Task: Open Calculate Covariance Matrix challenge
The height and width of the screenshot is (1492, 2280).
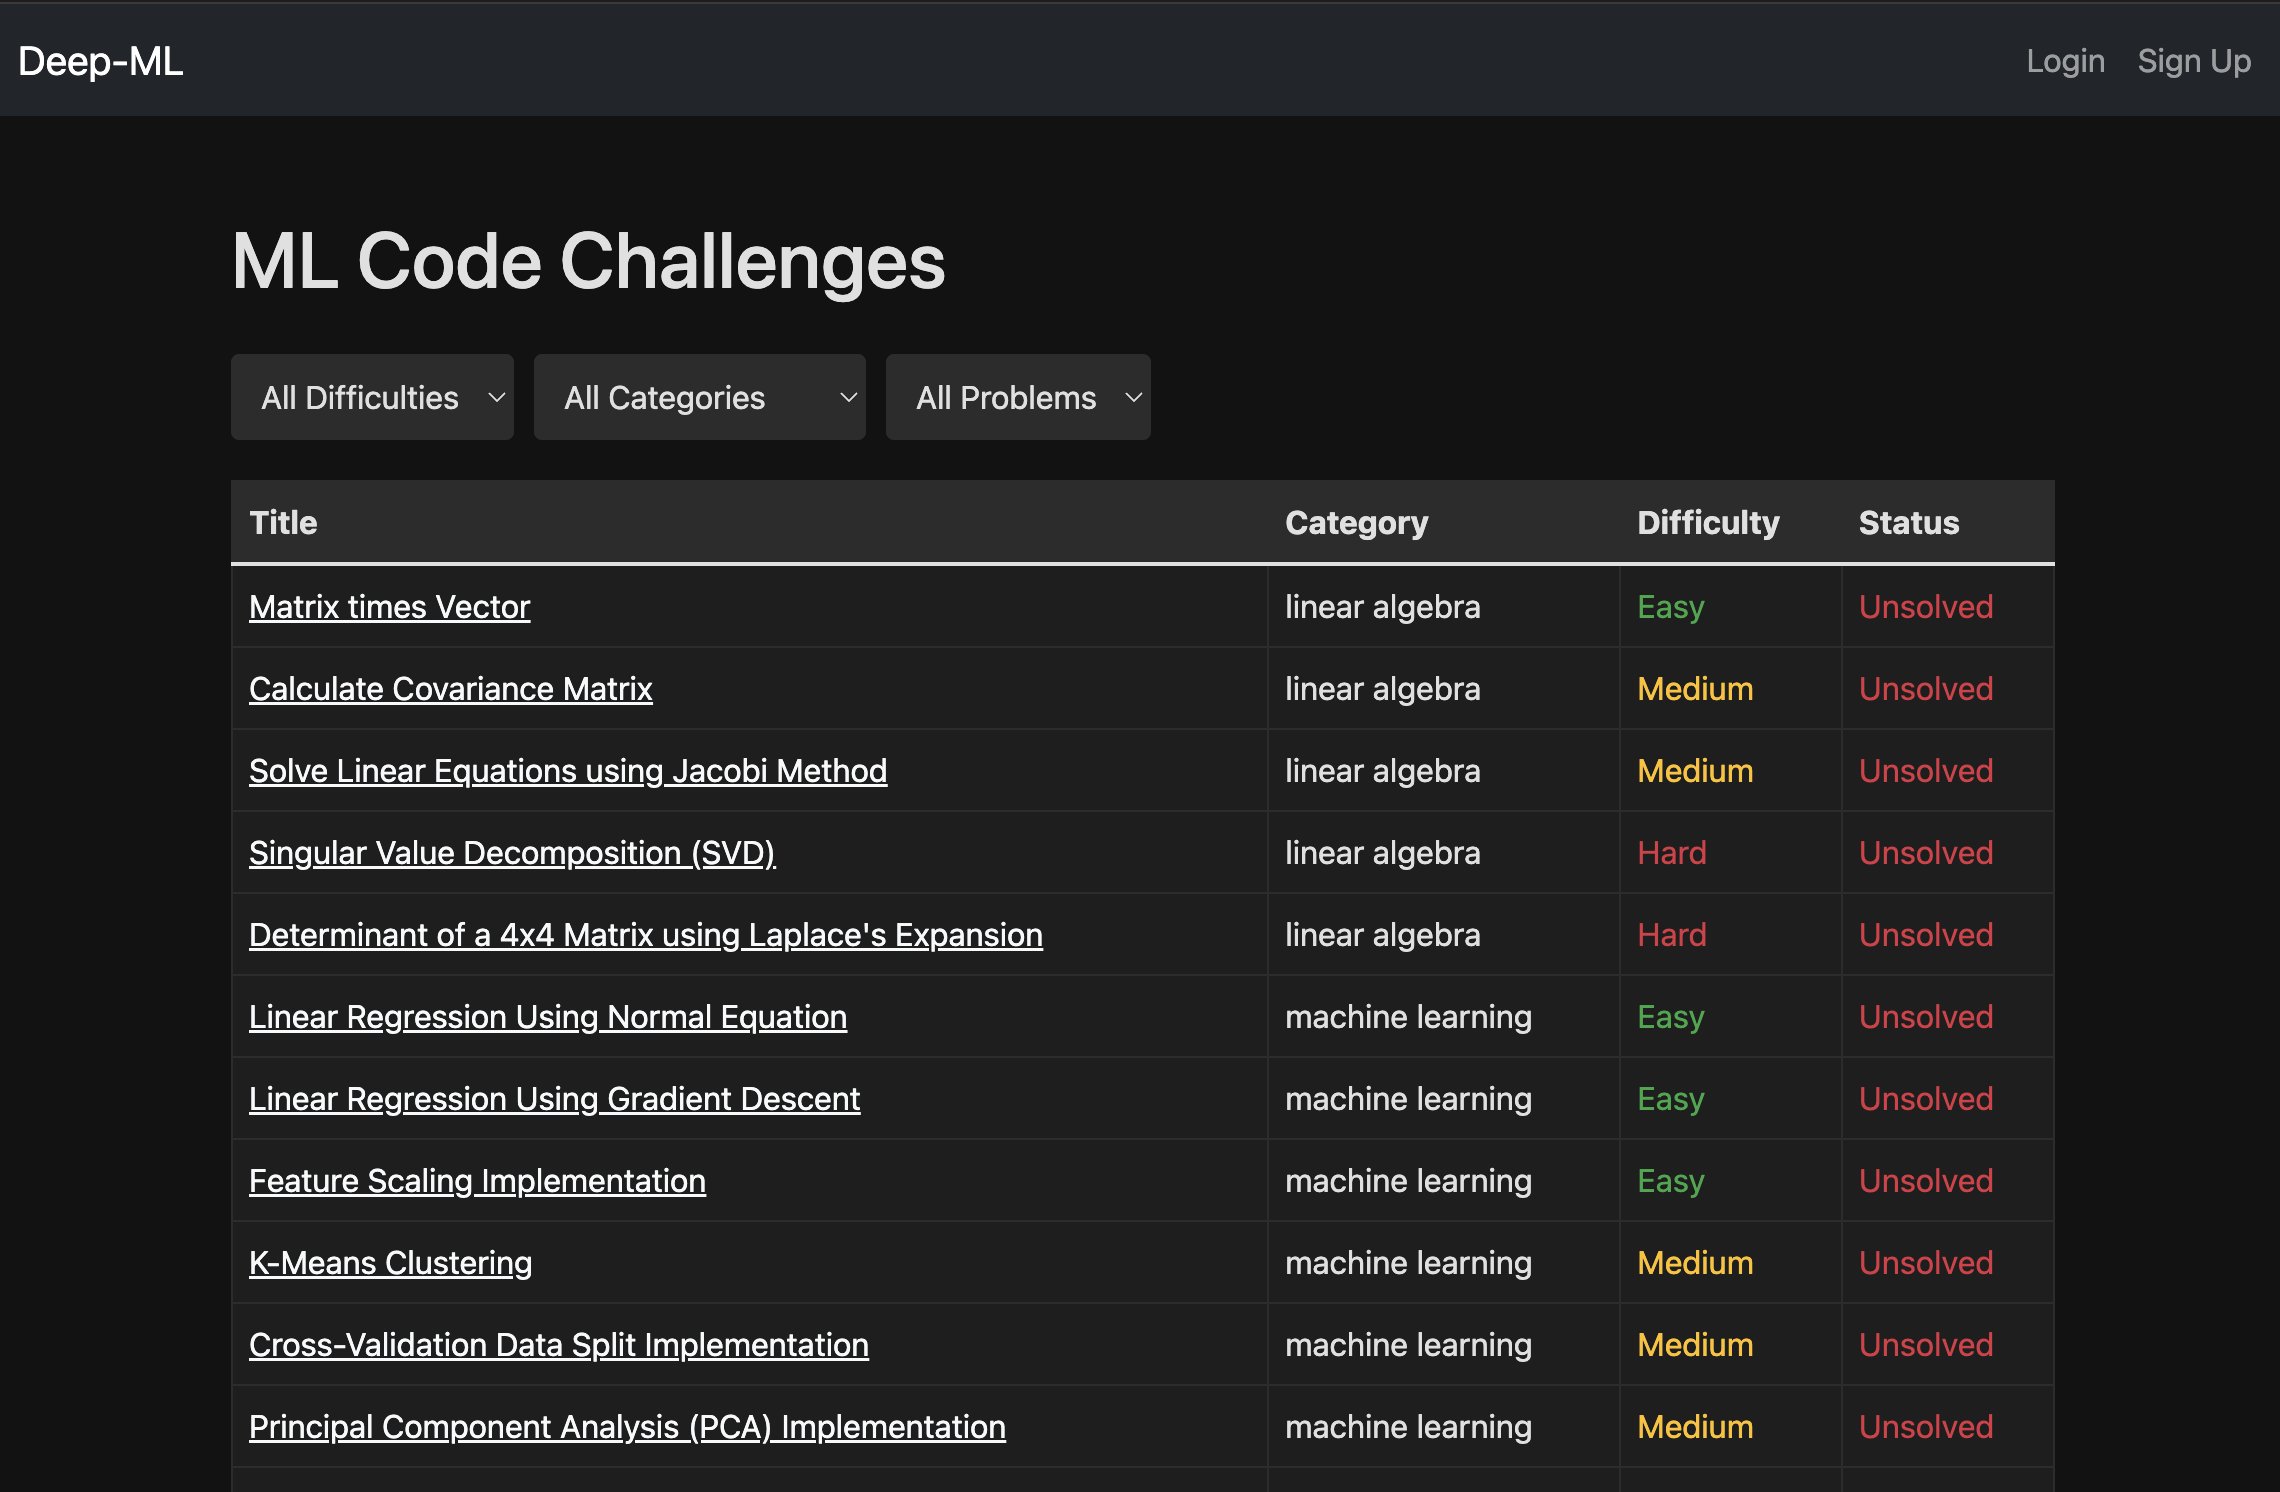Action: tap(450, 689)
